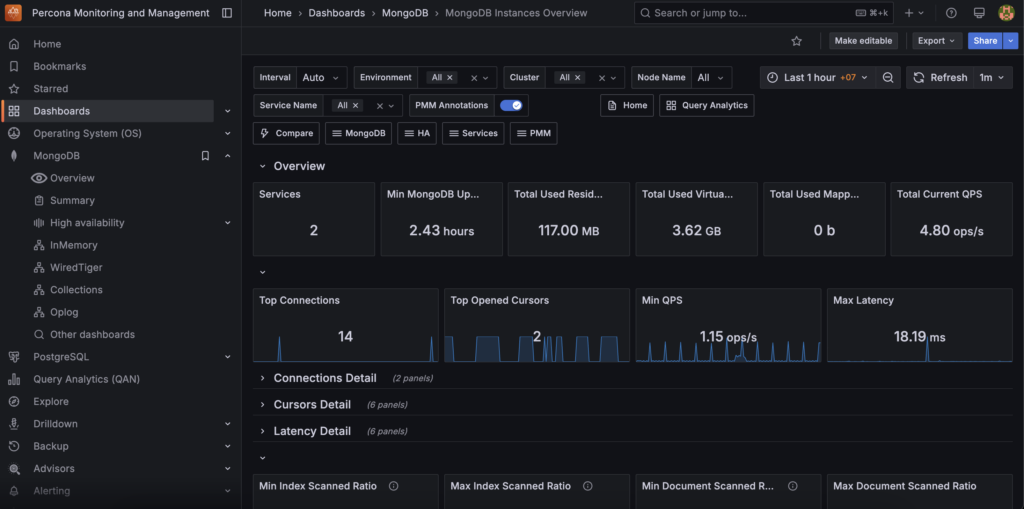Open the 1m refresh interval dropdown
1024x509 pixels.
(993, 77)
